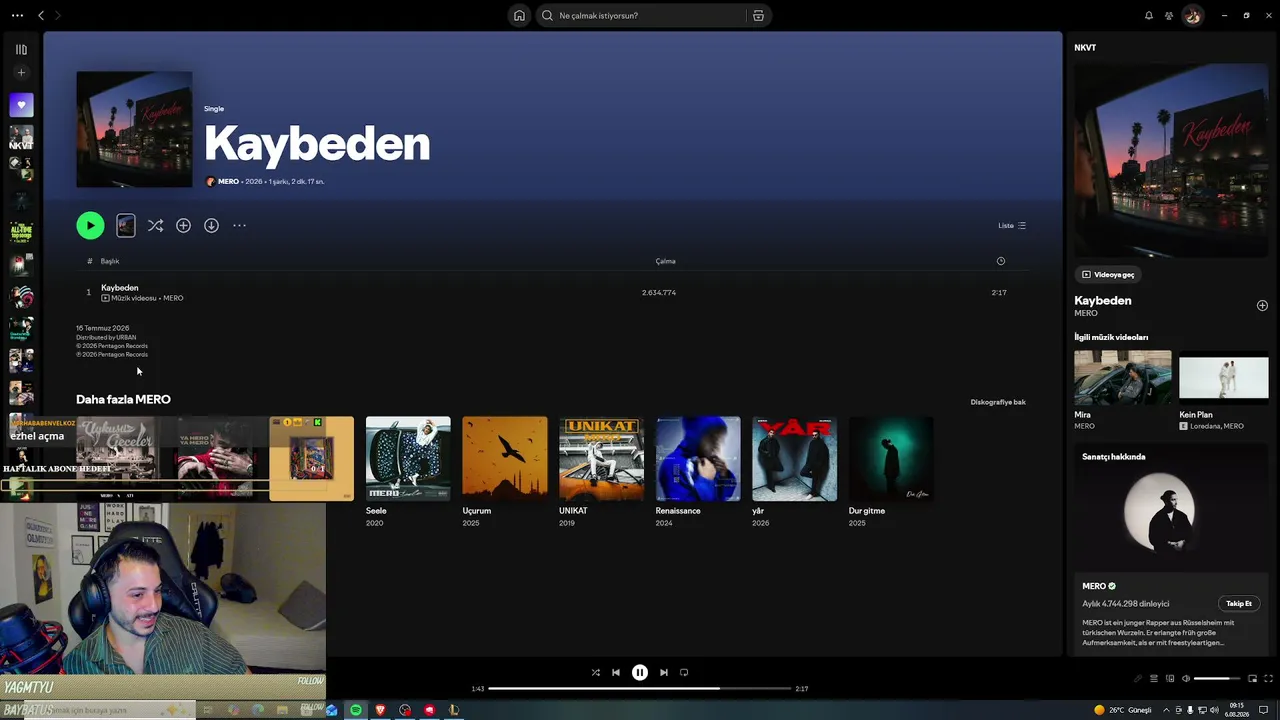This screenshot has height=720, width=1280.
Task: Go back with the left arrow
Action: [x=41, y=16]
